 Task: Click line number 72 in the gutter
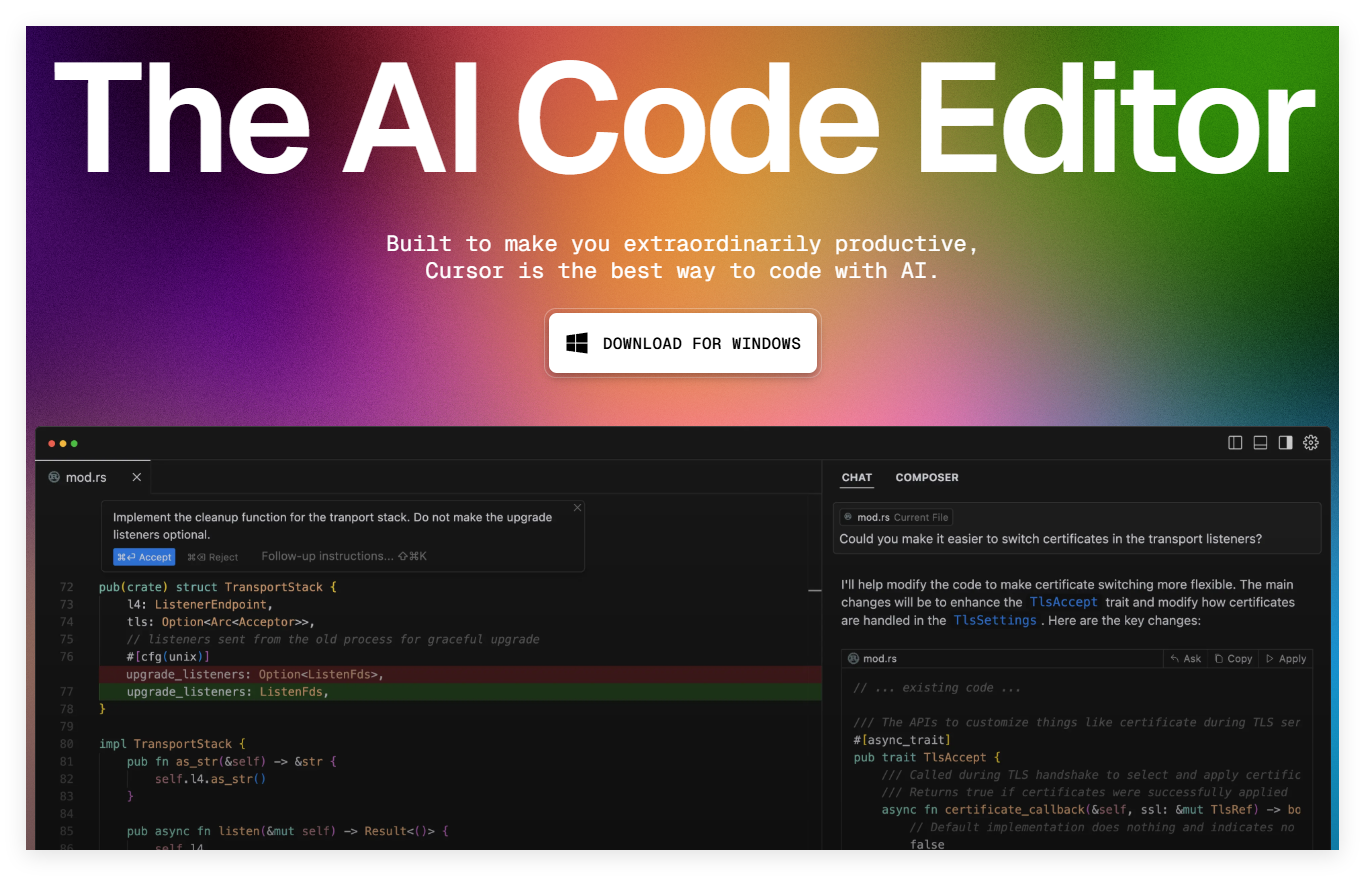coord(67,587)
